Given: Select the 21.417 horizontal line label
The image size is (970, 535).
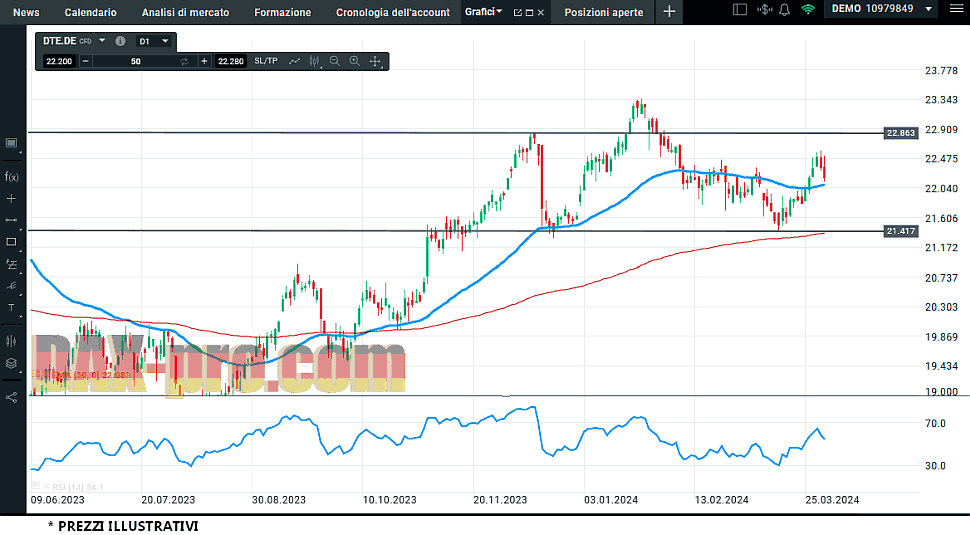Looking at the screenshot, I should [900, 231].
